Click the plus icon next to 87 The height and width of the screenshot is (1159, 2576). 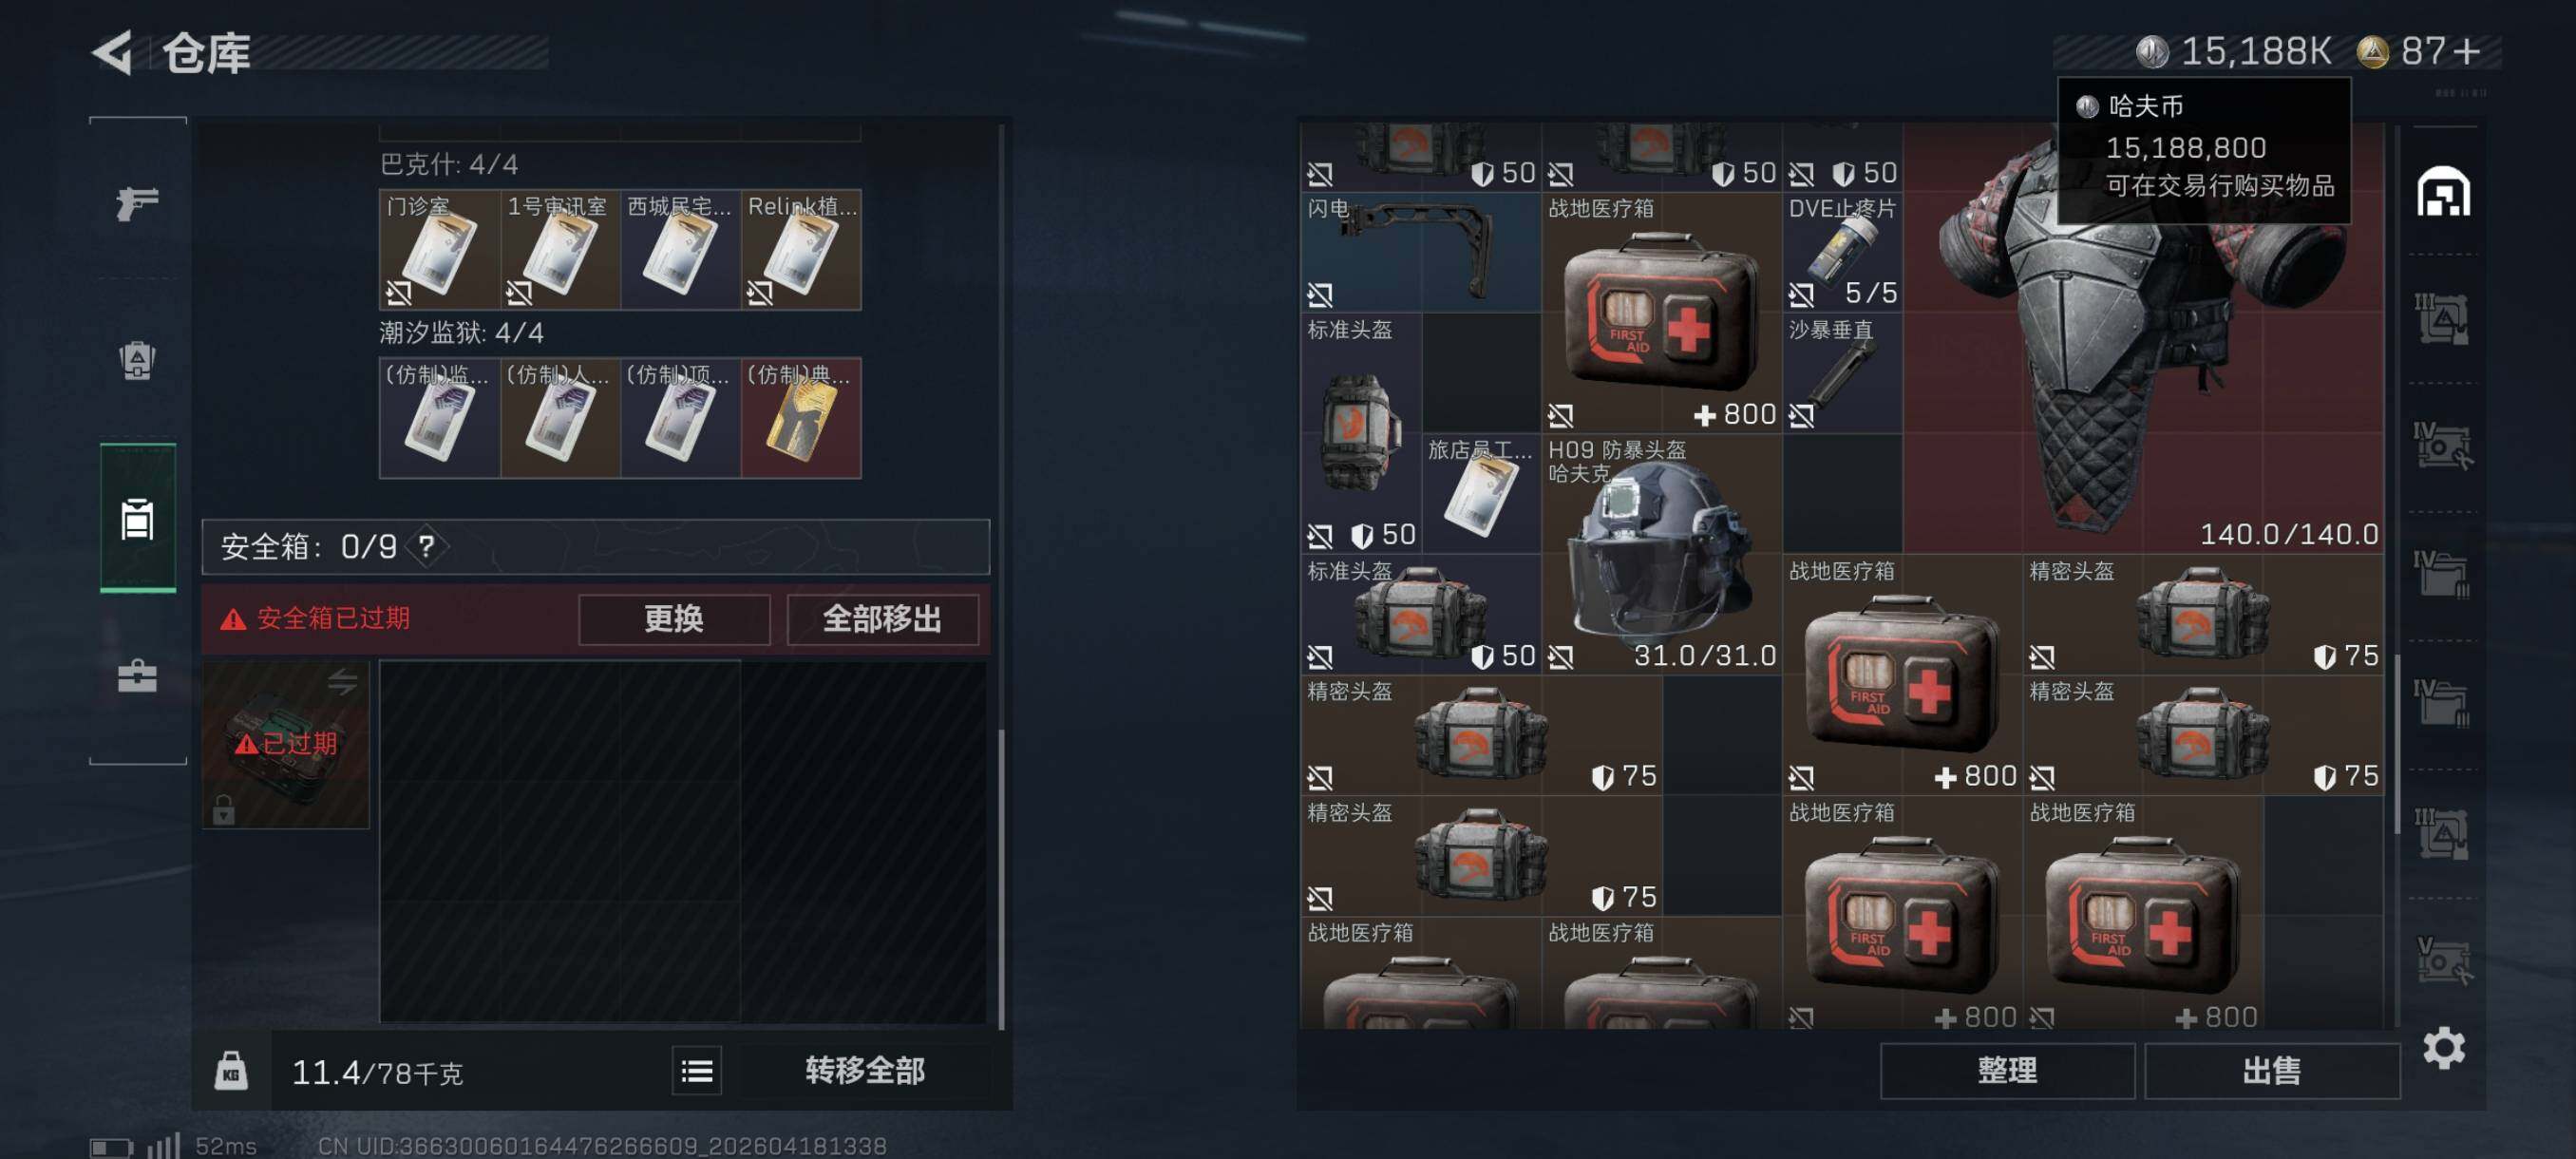[2466, 51]
